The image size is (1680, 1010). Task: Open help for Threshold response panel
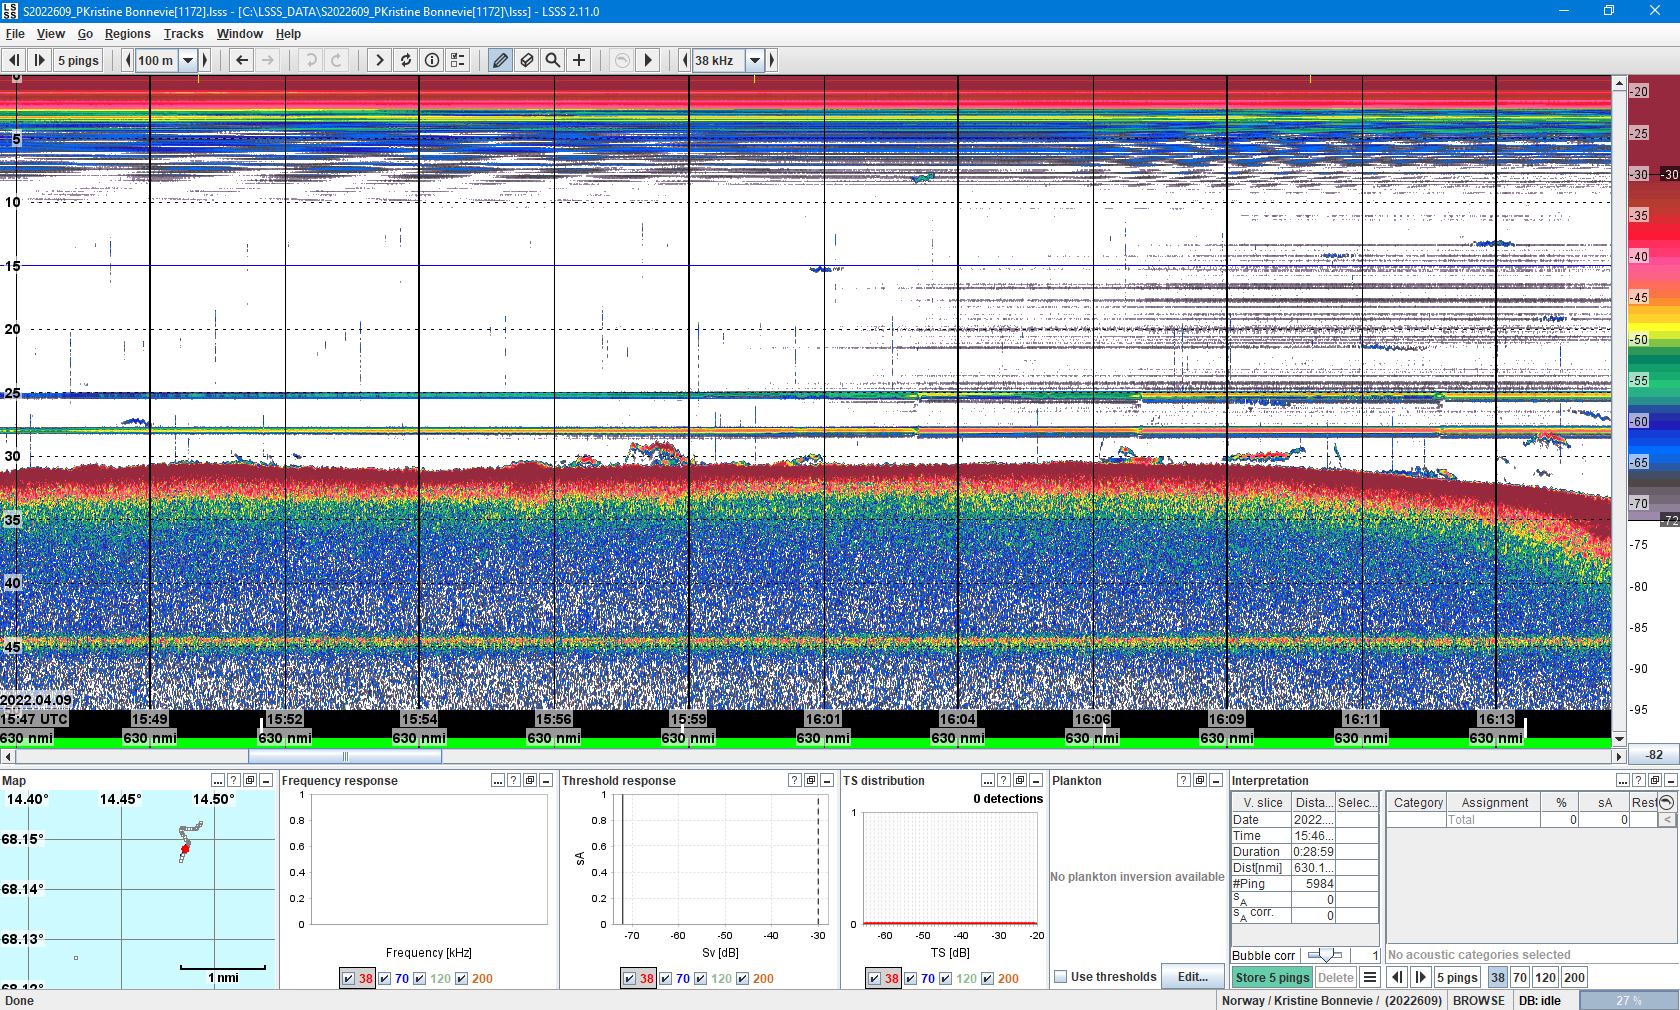tap(795, 781)
